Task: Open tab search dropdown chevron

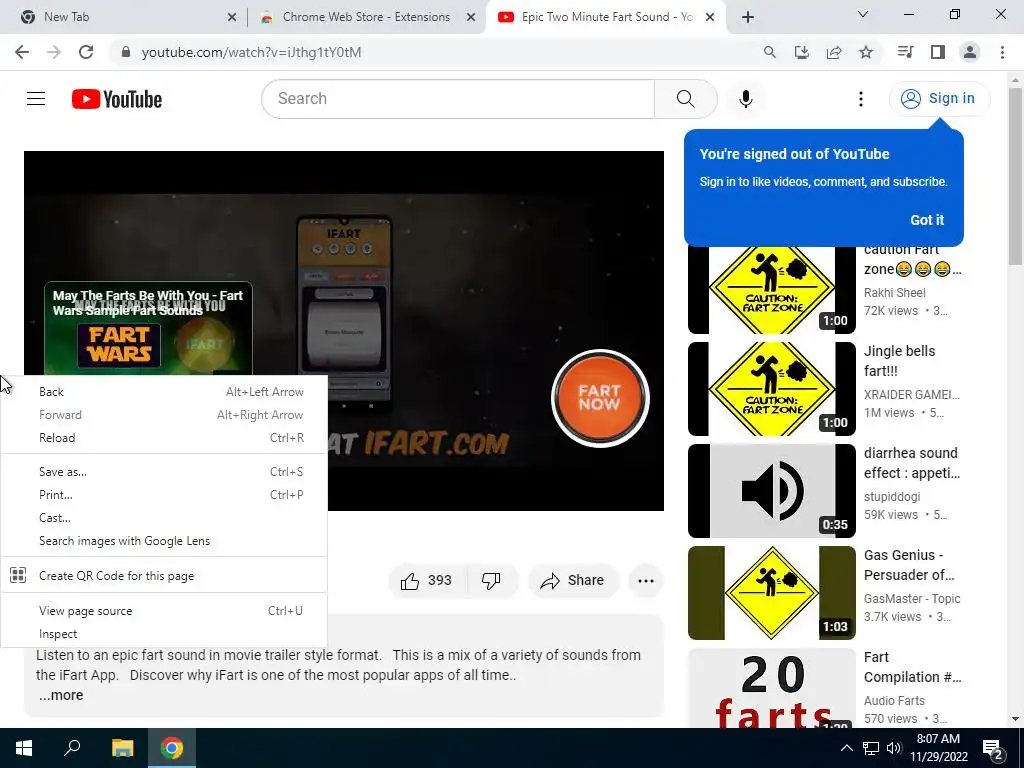Action: pyautogui.click(x=863, y=14)
